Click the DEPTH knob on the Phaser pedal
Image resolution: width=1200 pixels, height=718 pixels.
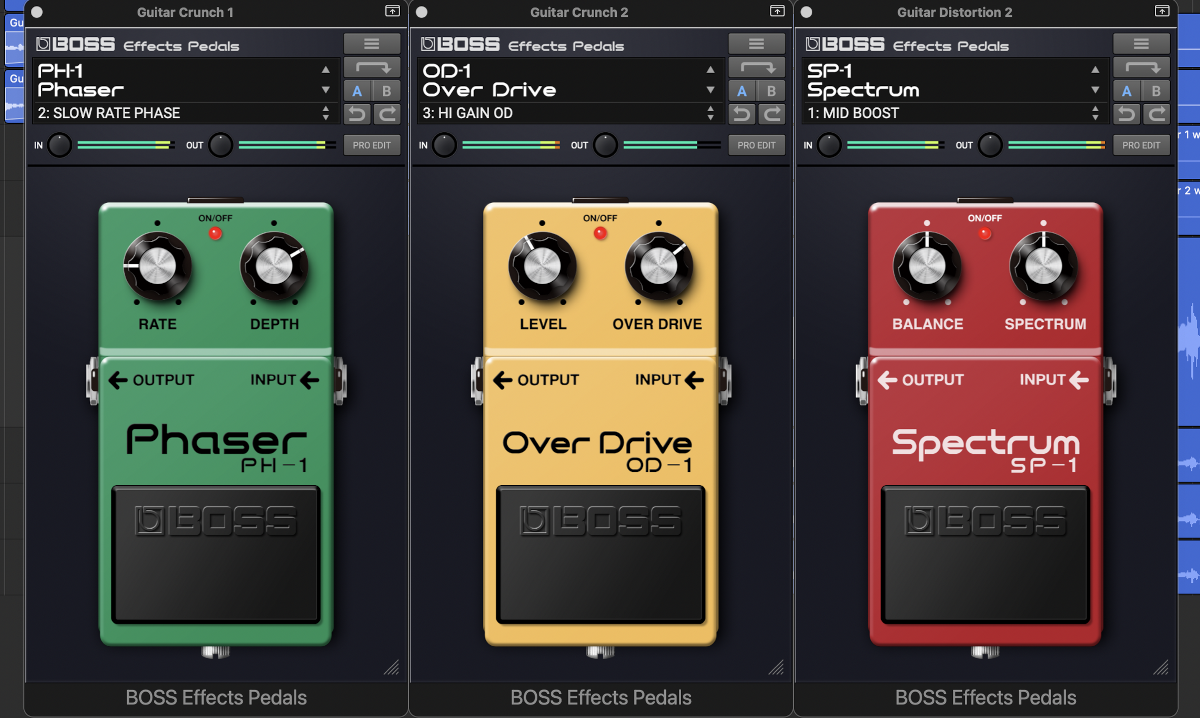coord(274,265)
